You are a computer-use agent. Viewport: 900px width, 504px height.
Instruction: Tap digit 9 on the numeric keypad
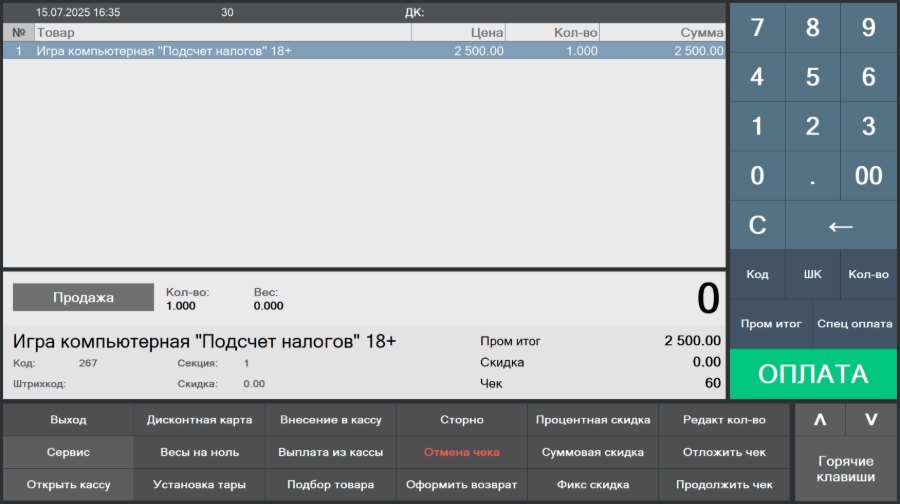point(868,28)
